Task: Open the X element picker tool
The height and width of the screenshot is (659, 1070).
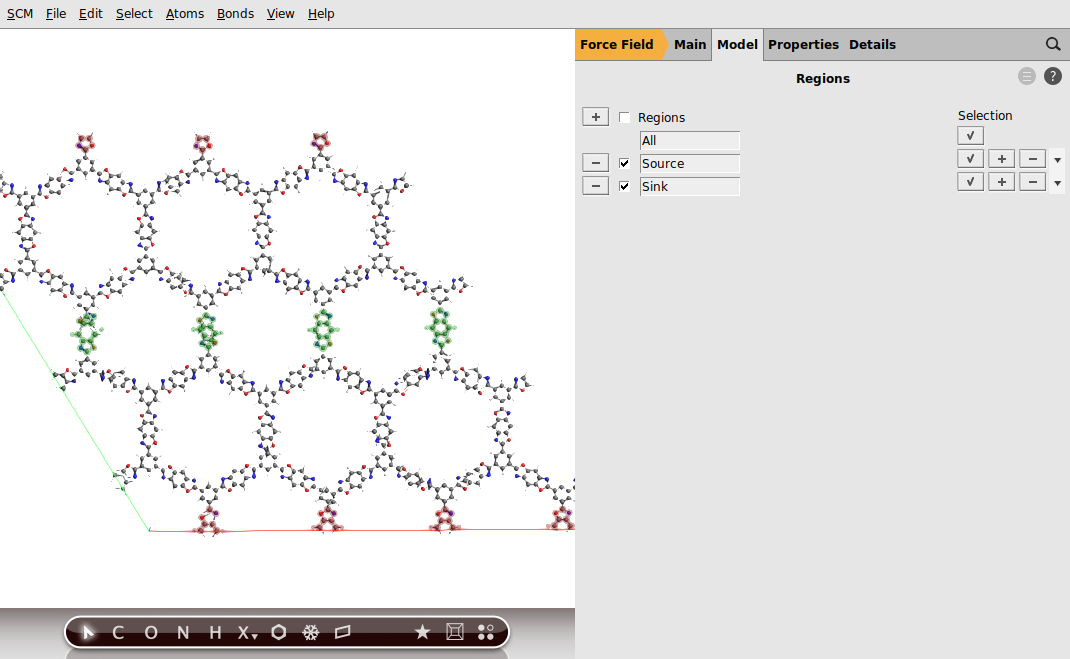Action: [x=247, y=632]
